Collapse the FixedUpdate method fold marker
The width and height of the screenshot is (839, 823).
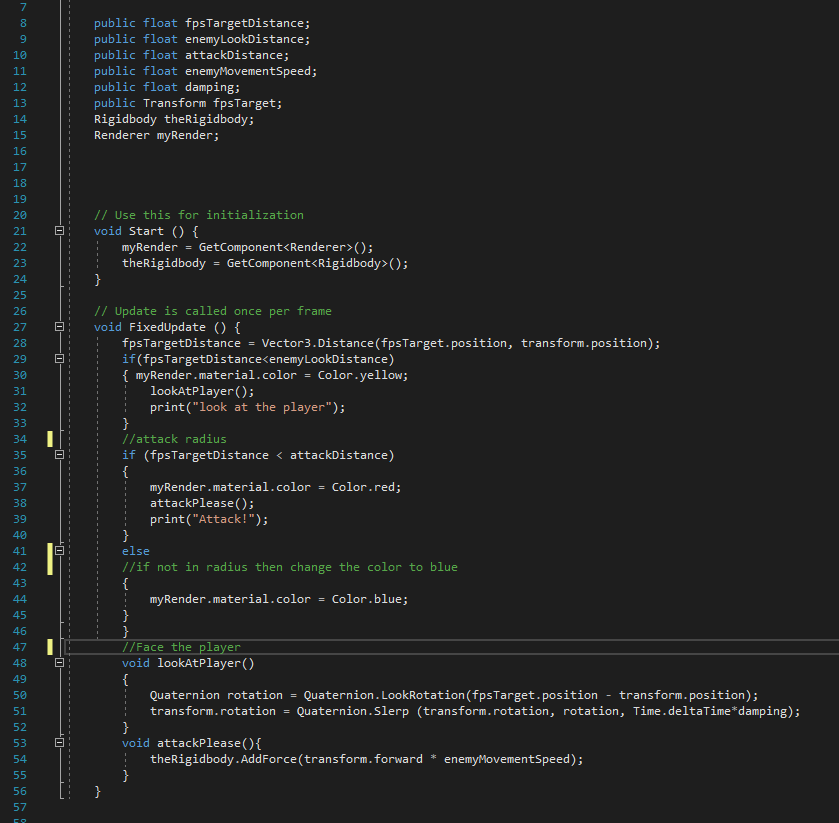pos(59,326)
